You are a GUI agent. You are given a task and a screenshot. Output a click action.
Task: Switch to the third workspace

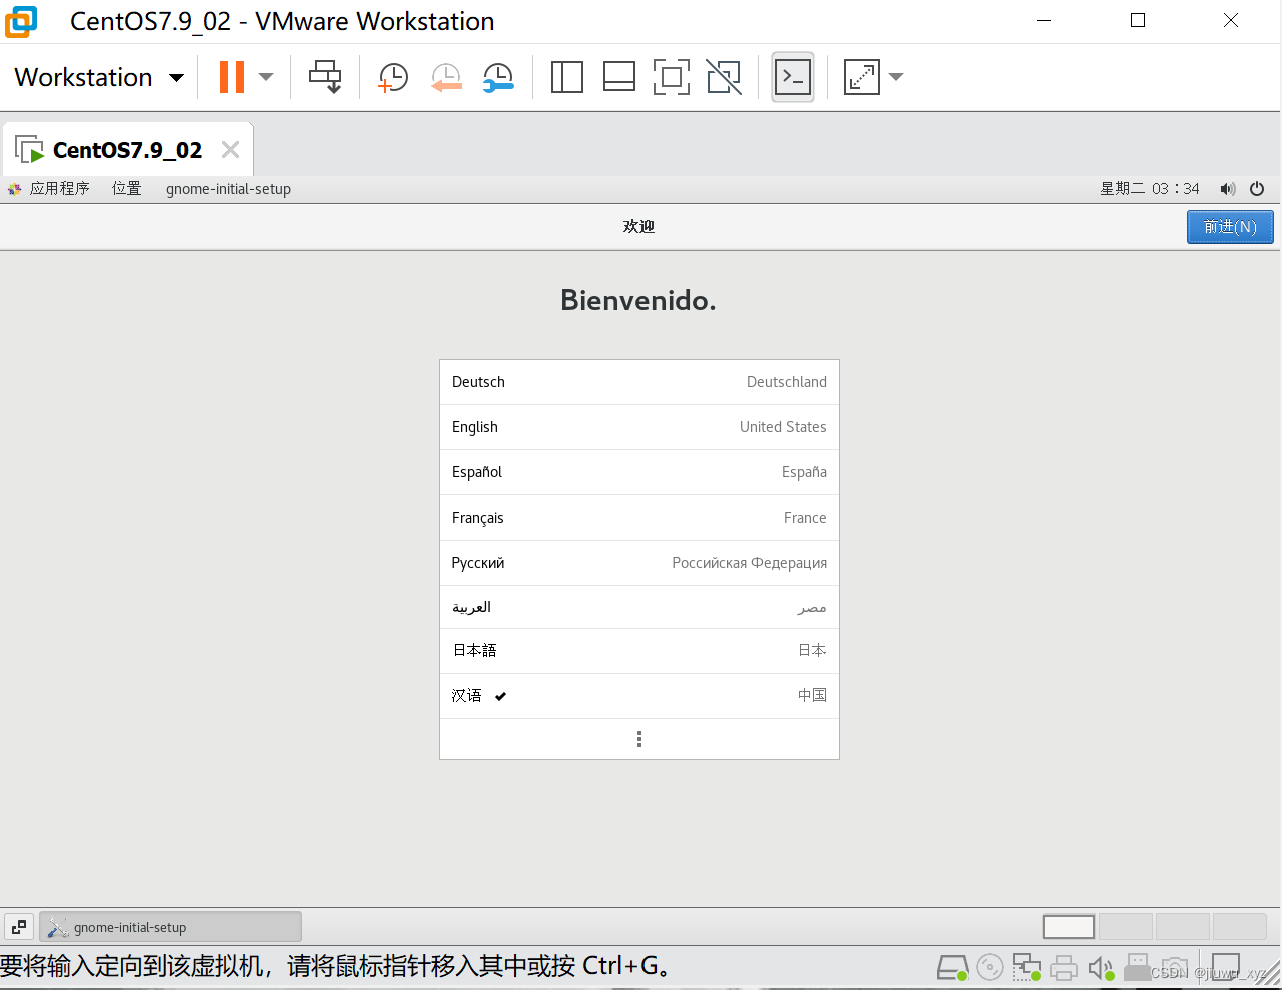click(1183, 927)
